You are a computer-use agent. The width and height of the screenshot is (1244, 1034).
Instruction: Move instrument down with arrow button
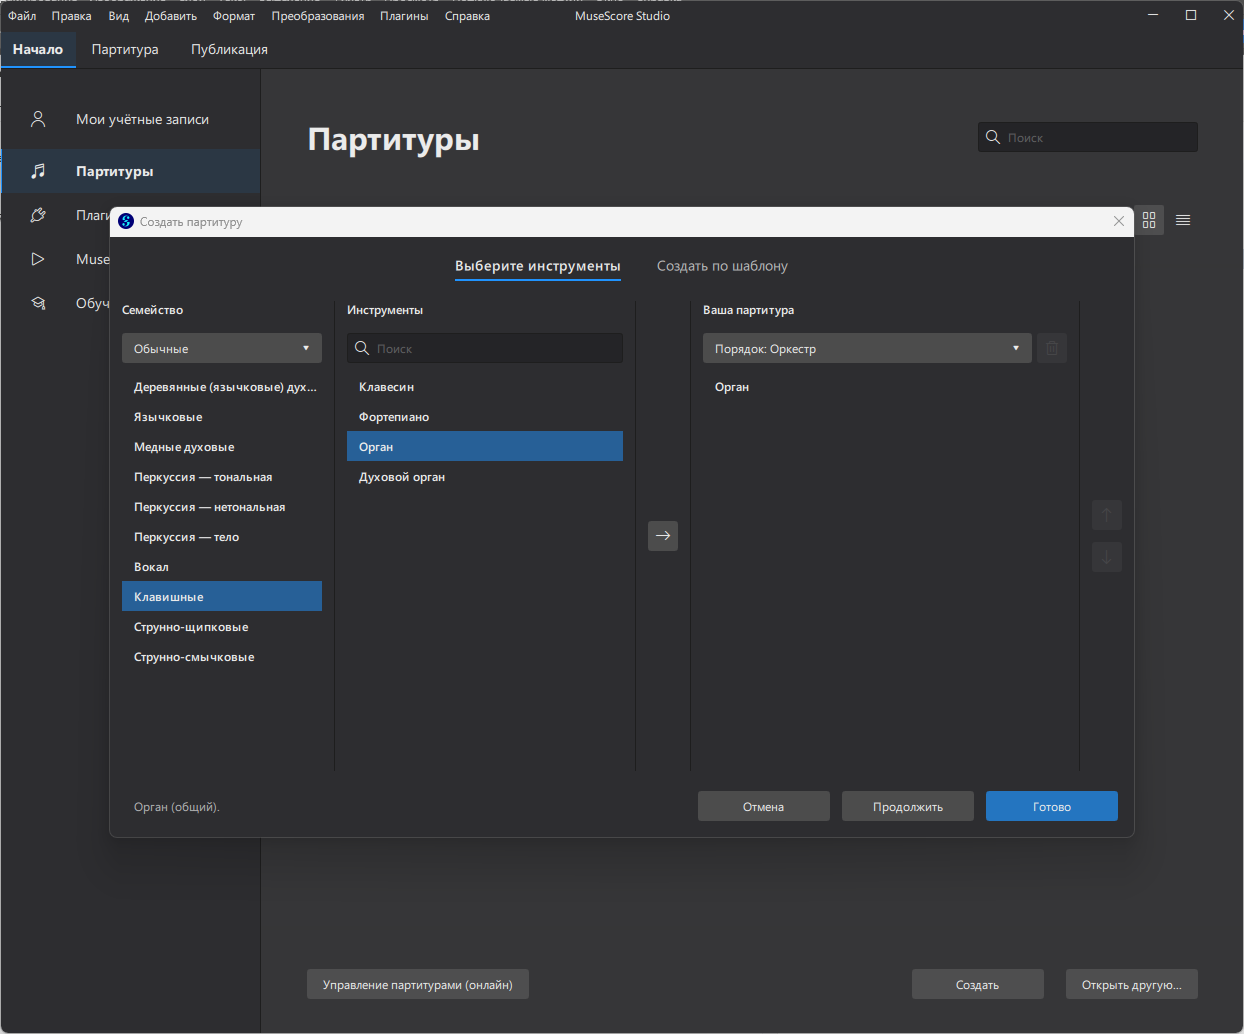tap(1106, 557)
